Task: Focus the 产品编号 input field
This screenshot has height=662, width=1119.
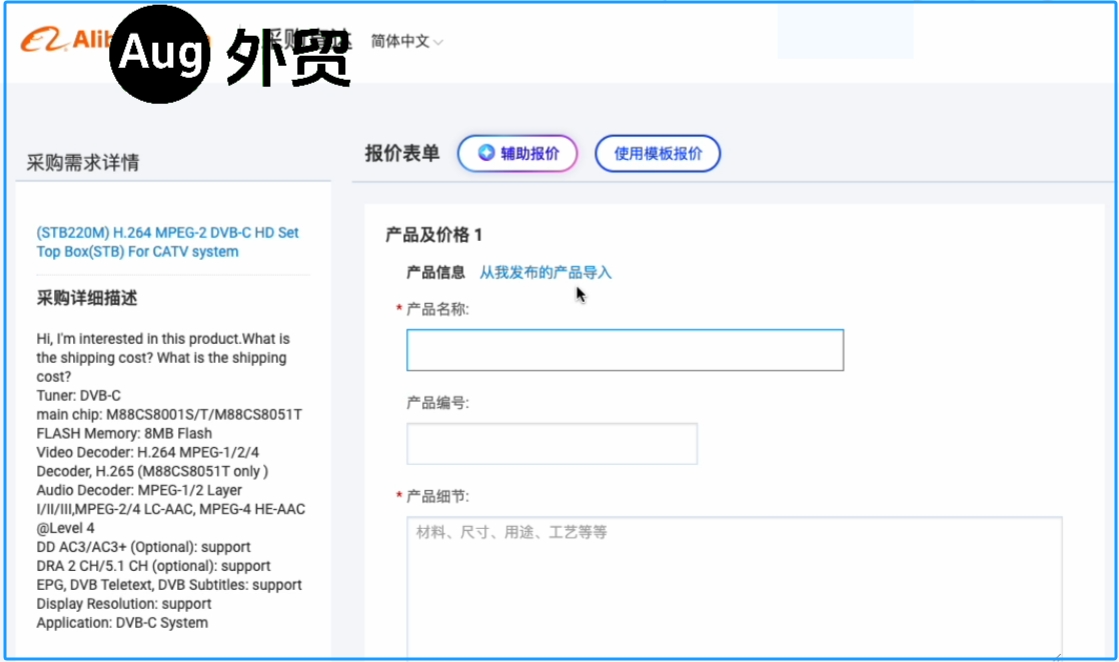Action: tap(552, 444)
